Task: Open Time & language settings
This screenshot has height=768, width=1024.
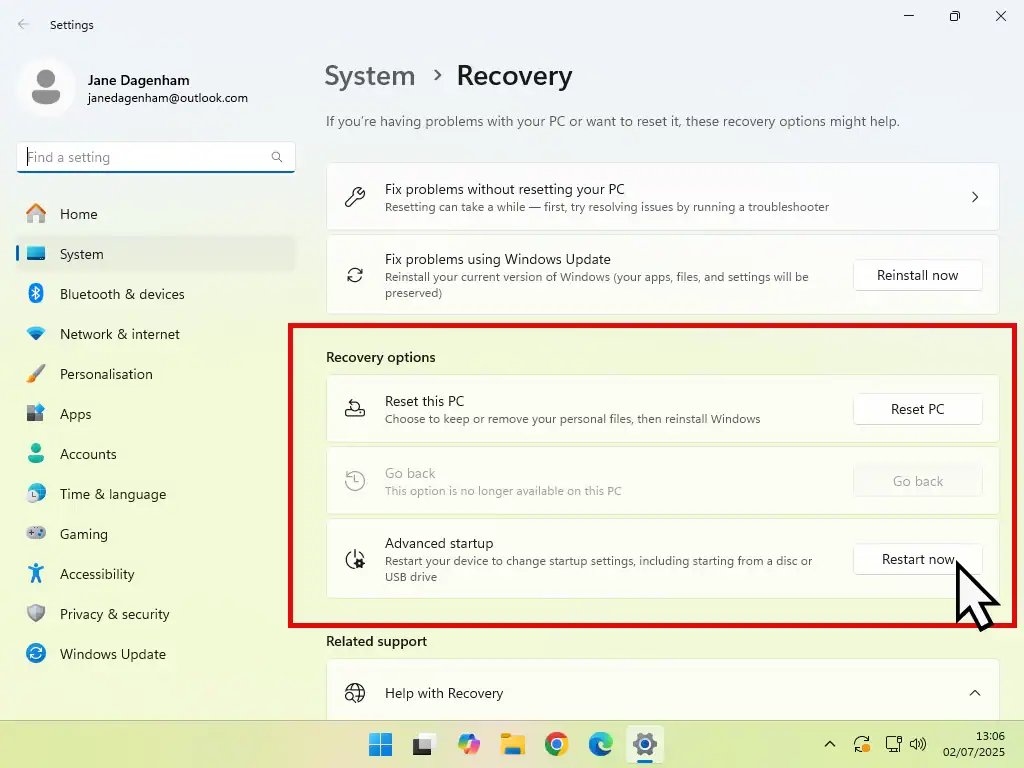Action: pos(112,494)
